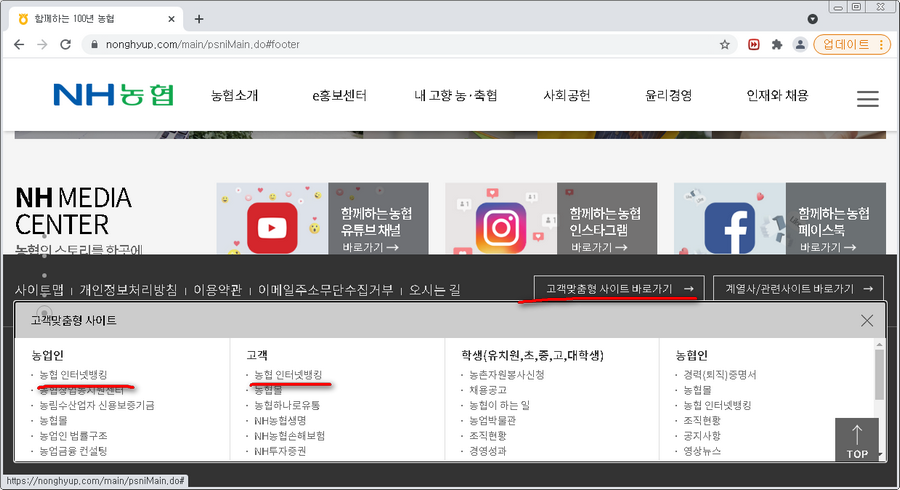Open 오시는 길 footer link
The image size is (900, 490).
tap(435, 290)
